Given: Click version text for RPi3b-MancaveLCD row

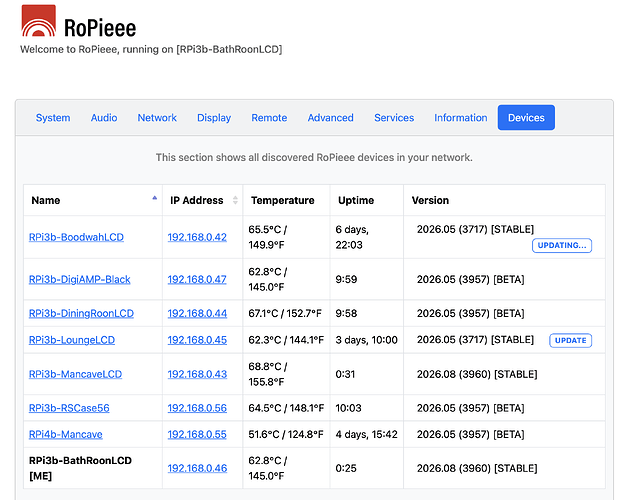Looking at the screenshot, I should coord(477,374).
